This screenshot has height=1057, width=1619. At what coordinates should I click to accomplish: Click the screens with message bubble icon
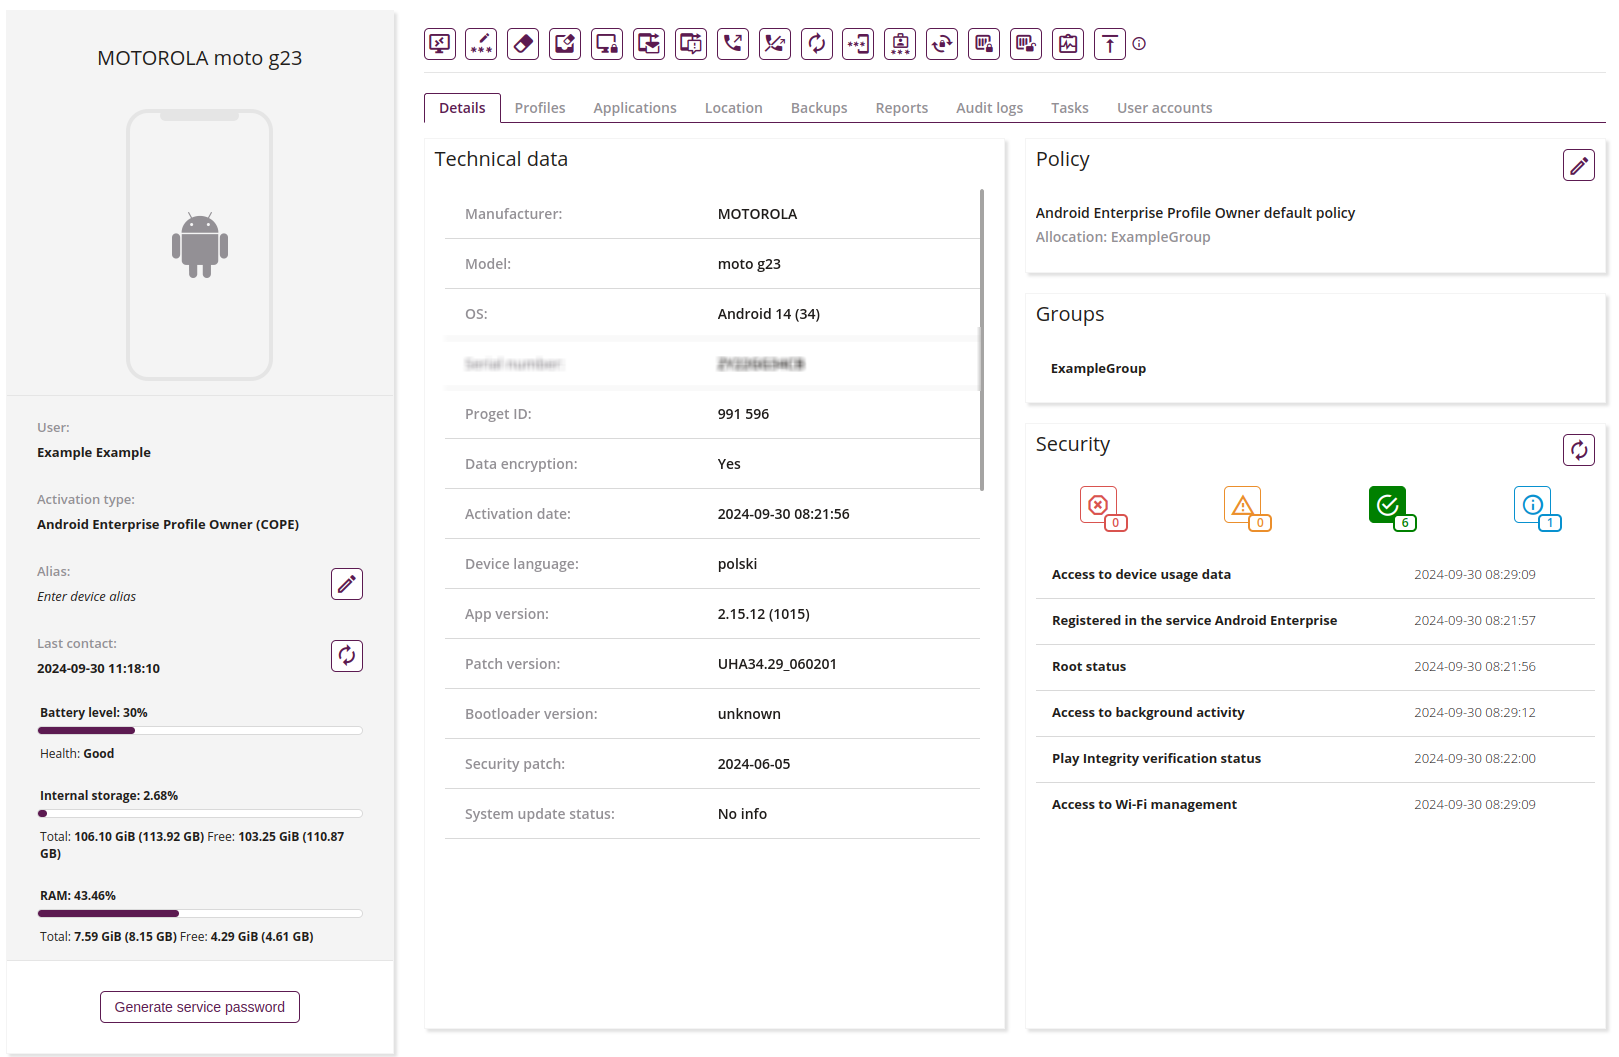(x=691, y=44)
